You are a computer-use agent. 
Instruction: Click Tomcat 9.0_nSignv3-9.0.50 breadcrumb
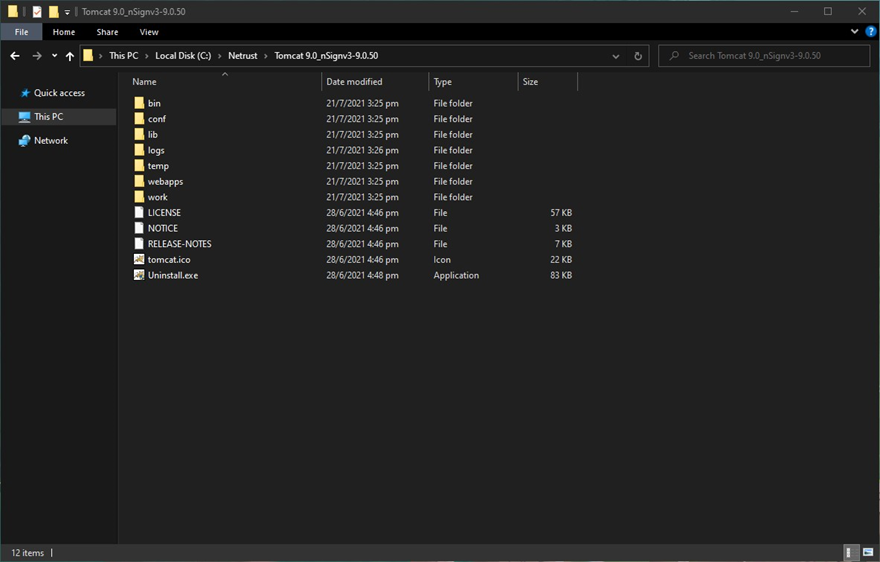click(x=326, y=56)
